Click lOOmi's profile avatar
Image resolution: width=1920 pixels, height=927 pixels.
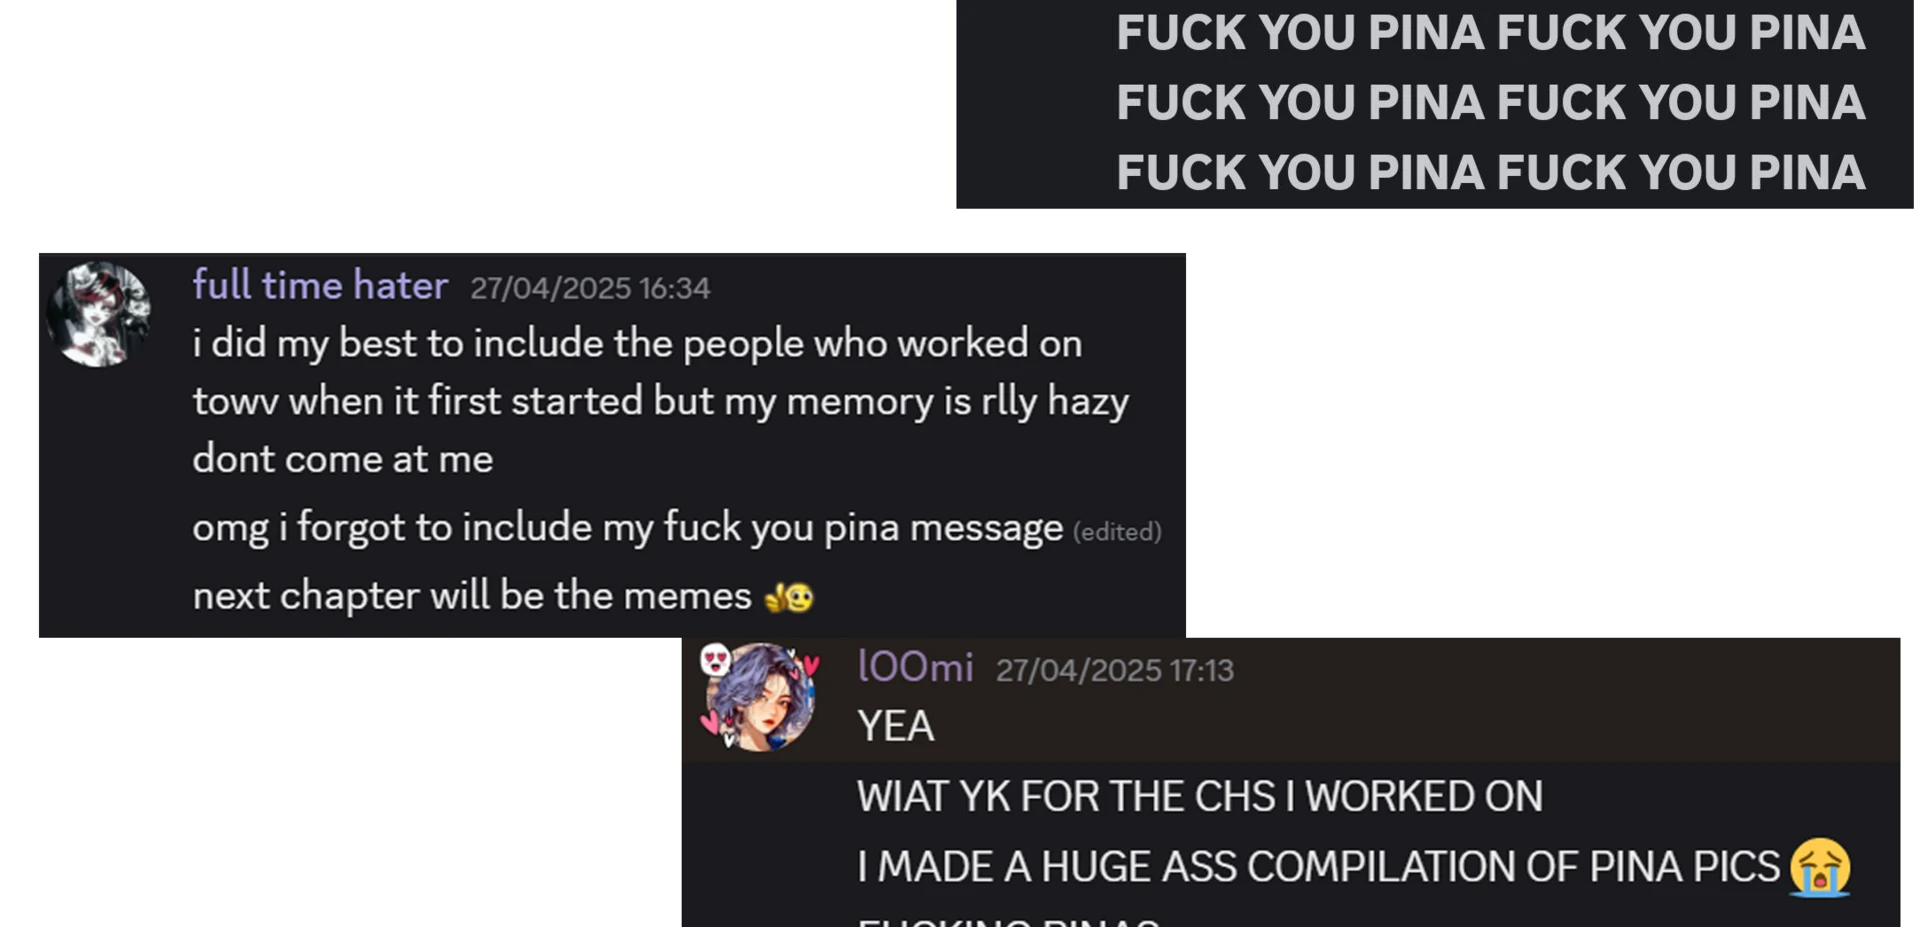click(x=760, y=697)
